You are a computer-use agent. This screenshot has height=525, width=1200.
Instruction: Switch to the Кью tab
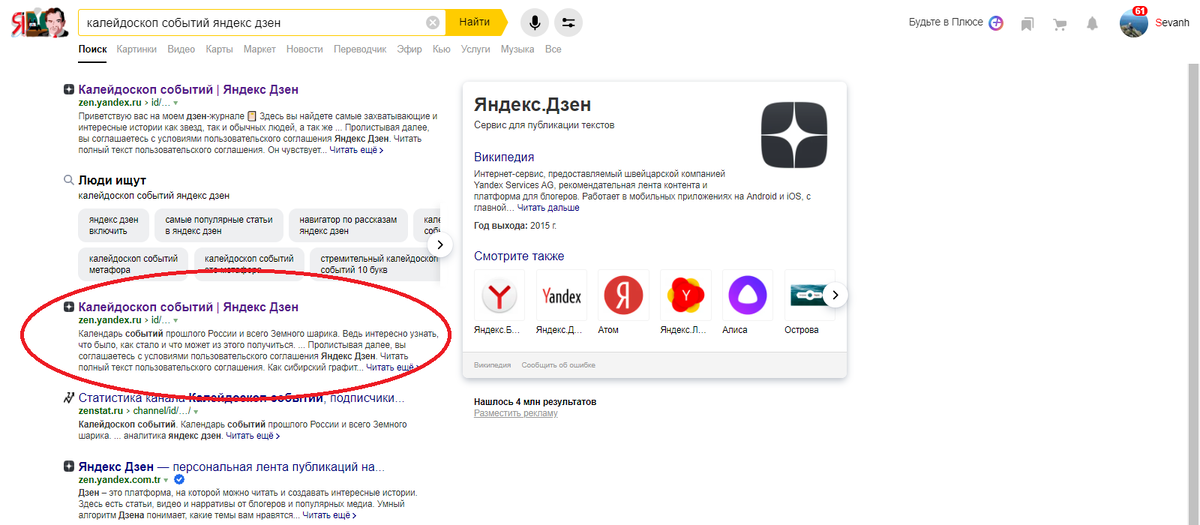point(441,49)
